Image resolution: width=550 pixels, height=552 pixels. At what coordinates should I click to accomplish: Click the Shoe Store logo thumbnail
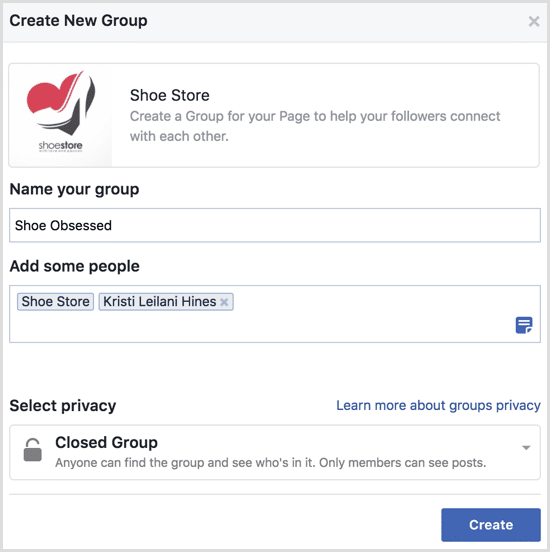coord(61,115)
